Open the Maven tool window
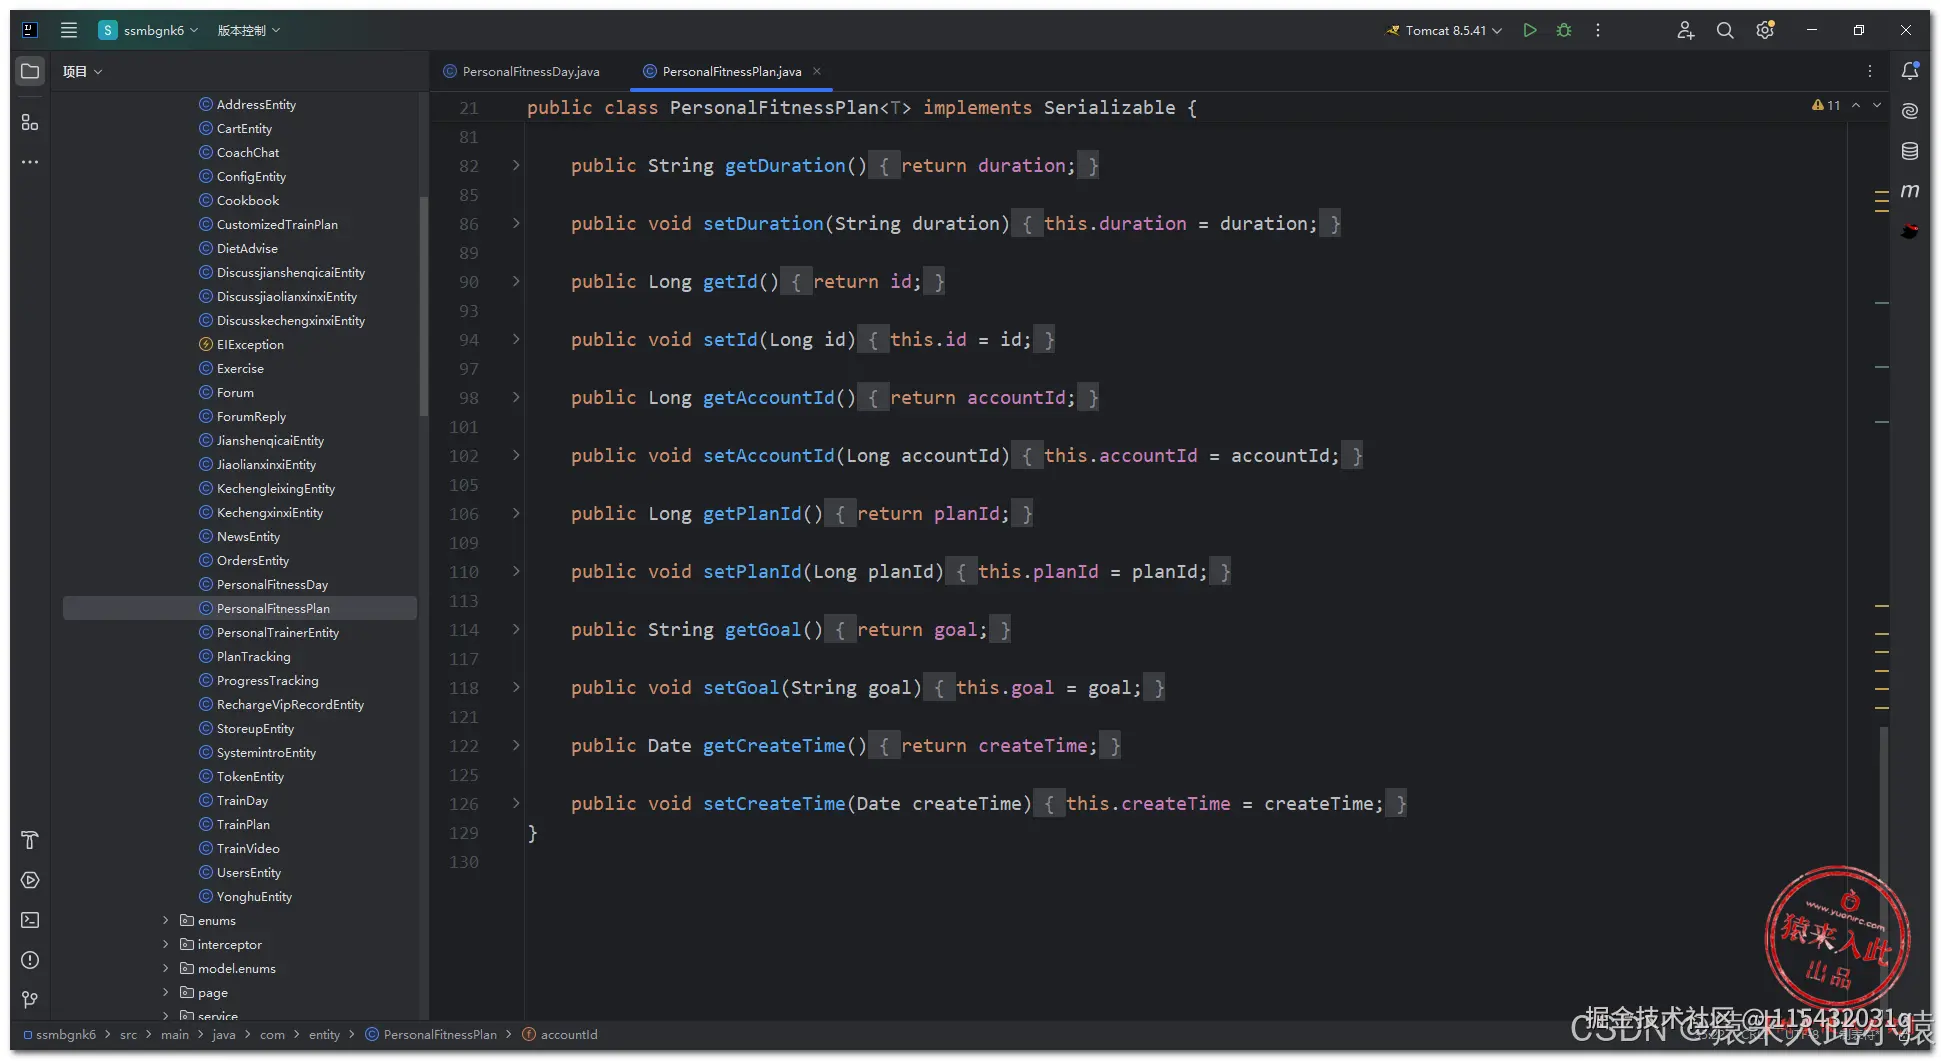 (1910, 190)
